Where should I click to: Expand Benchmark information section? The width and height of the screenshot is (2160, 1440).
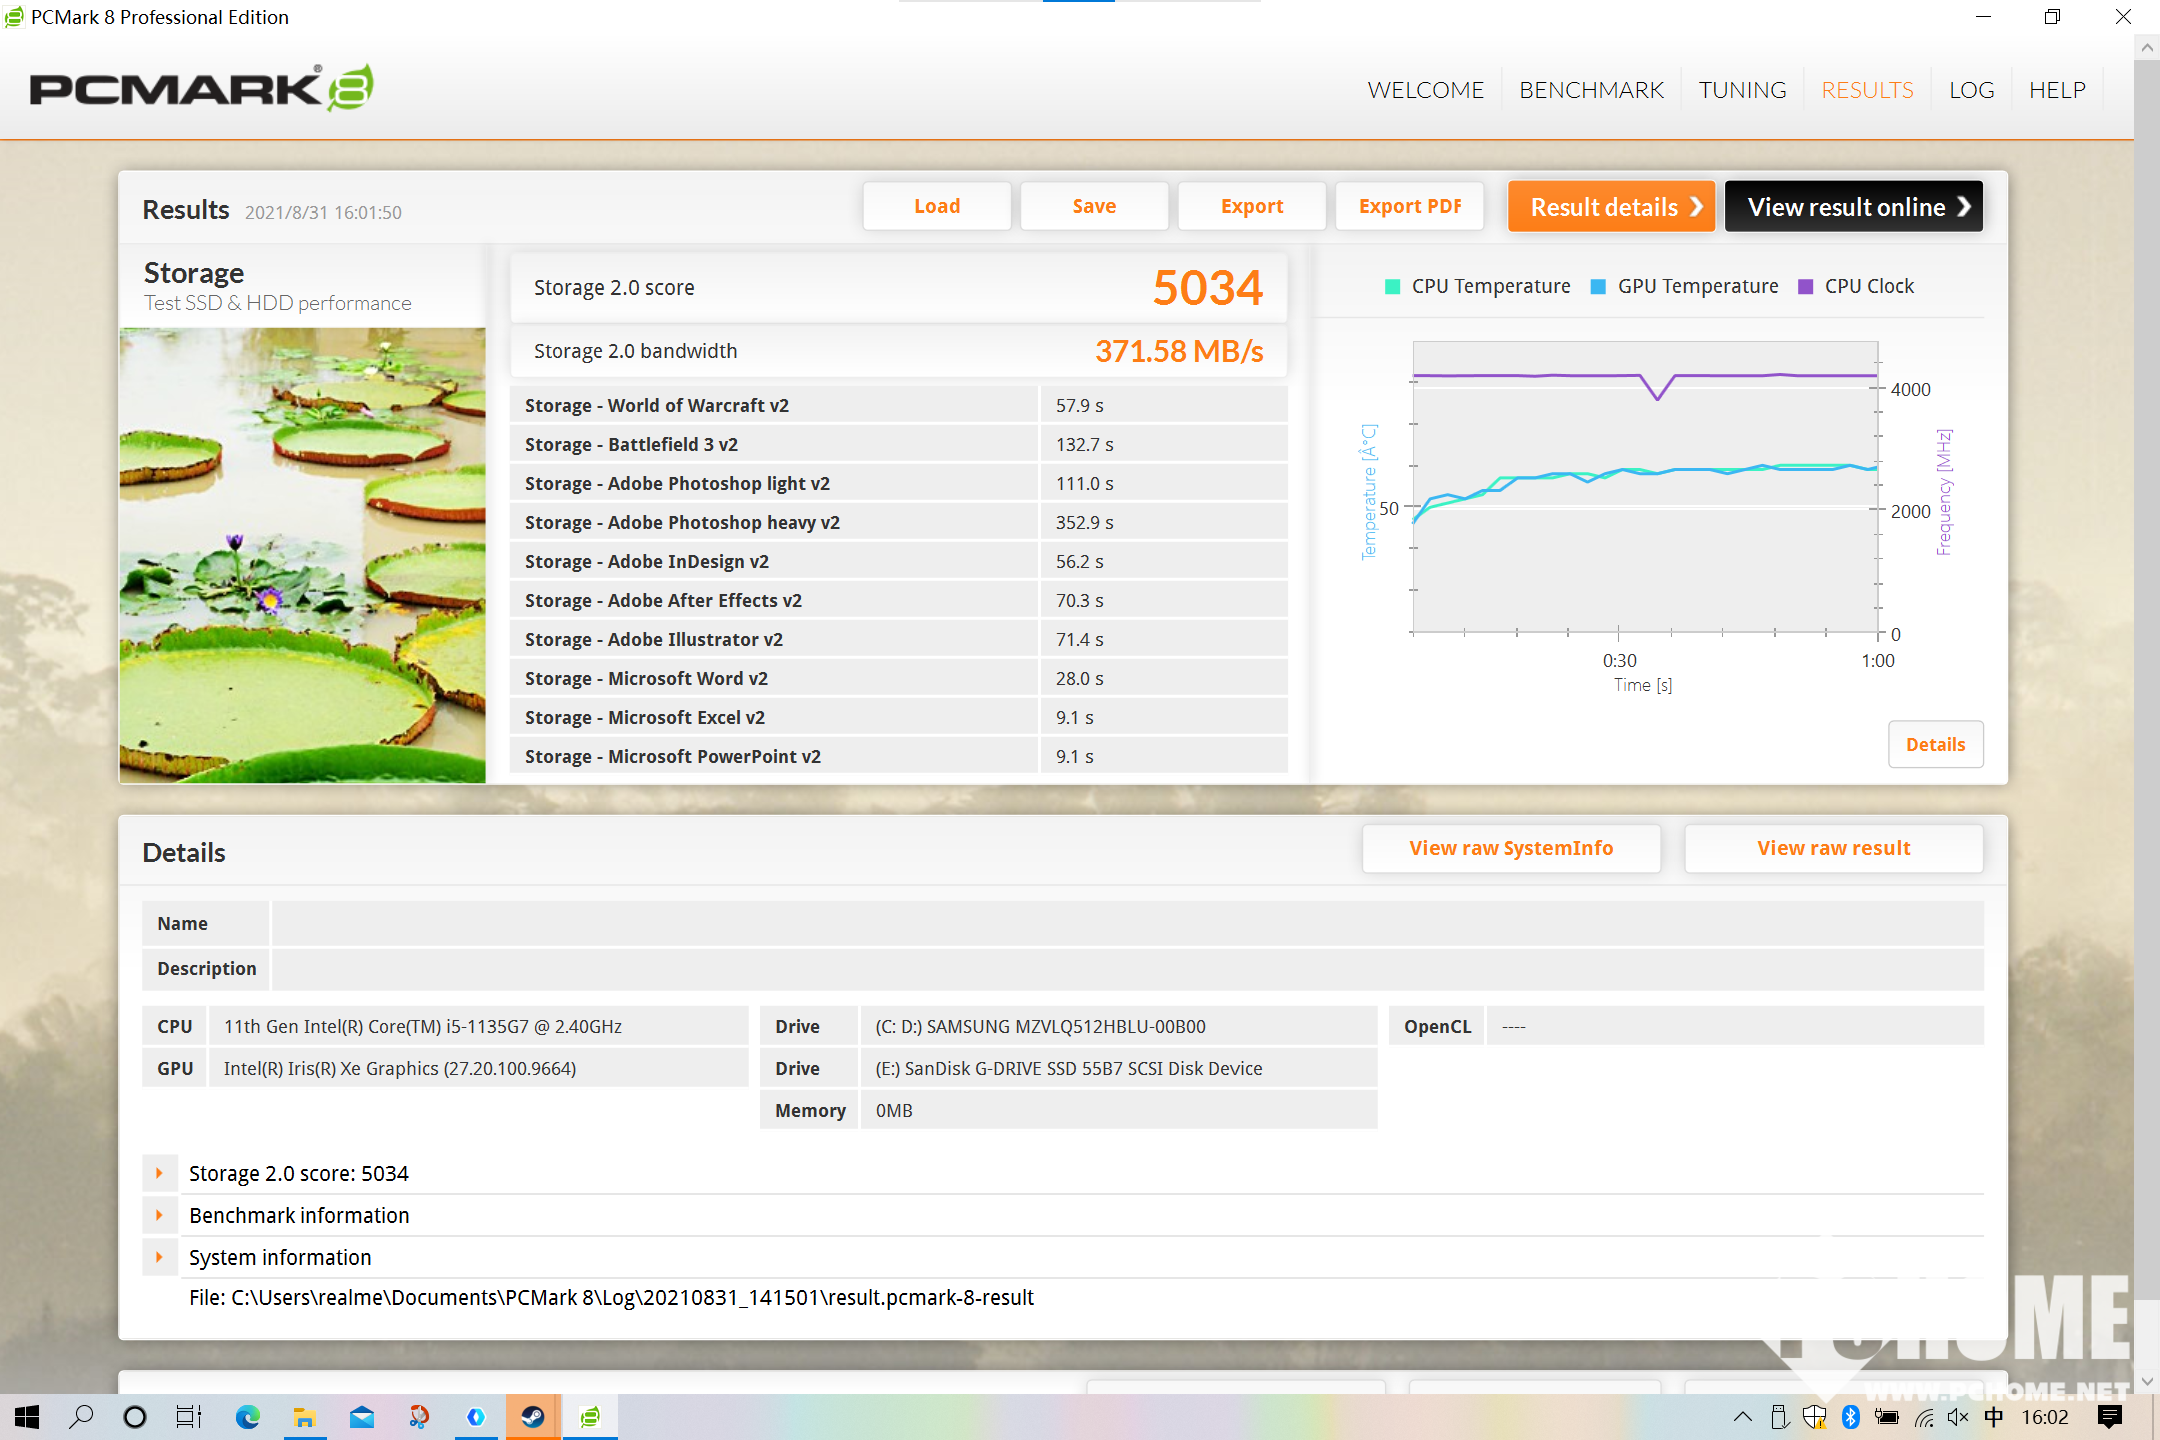coord(159,1215)
